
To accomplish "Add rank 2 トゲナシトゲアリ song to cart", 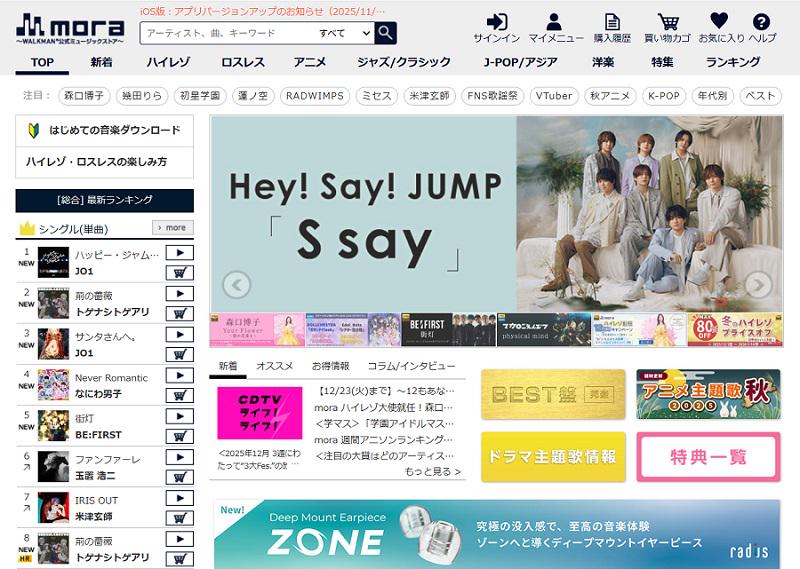I will pos(180,314).
